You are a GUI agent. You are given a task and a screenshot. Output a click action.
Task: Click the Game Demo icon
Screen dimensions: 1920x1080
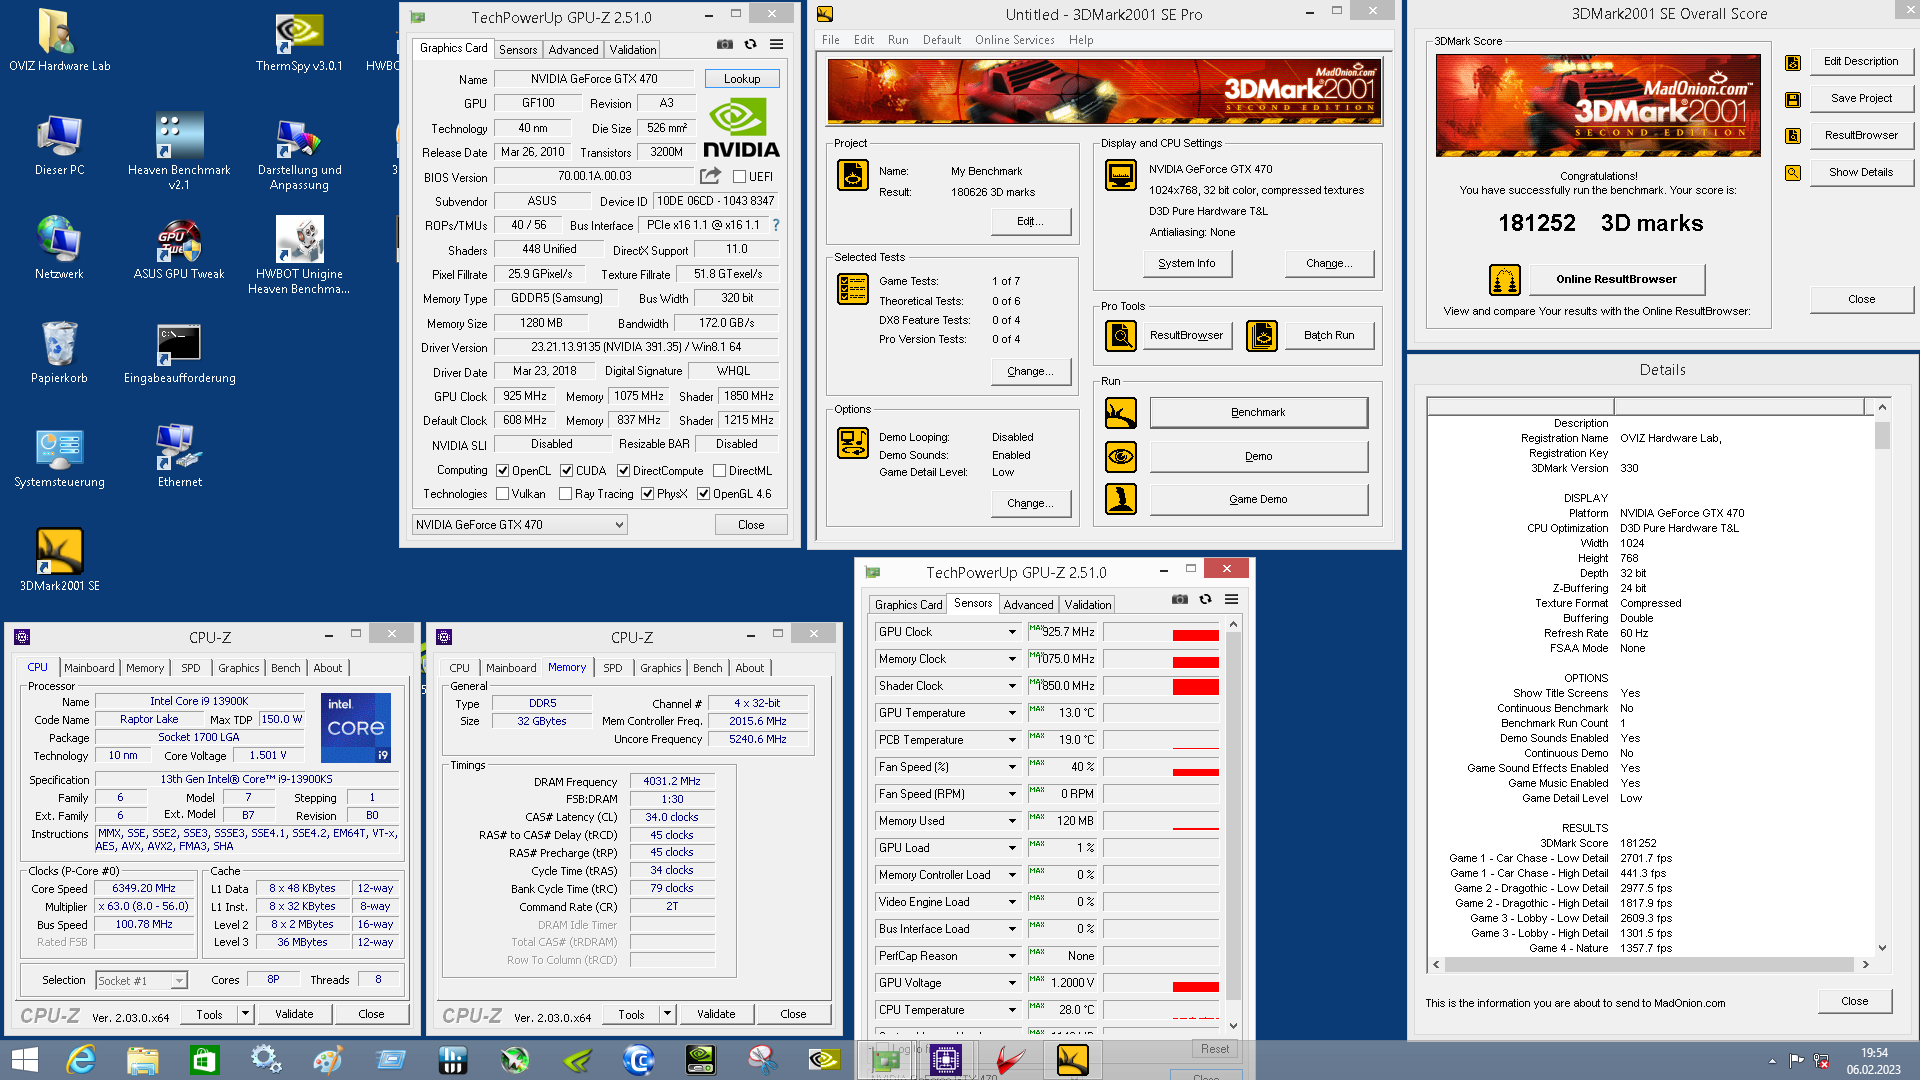click(x=1121, y=499)
